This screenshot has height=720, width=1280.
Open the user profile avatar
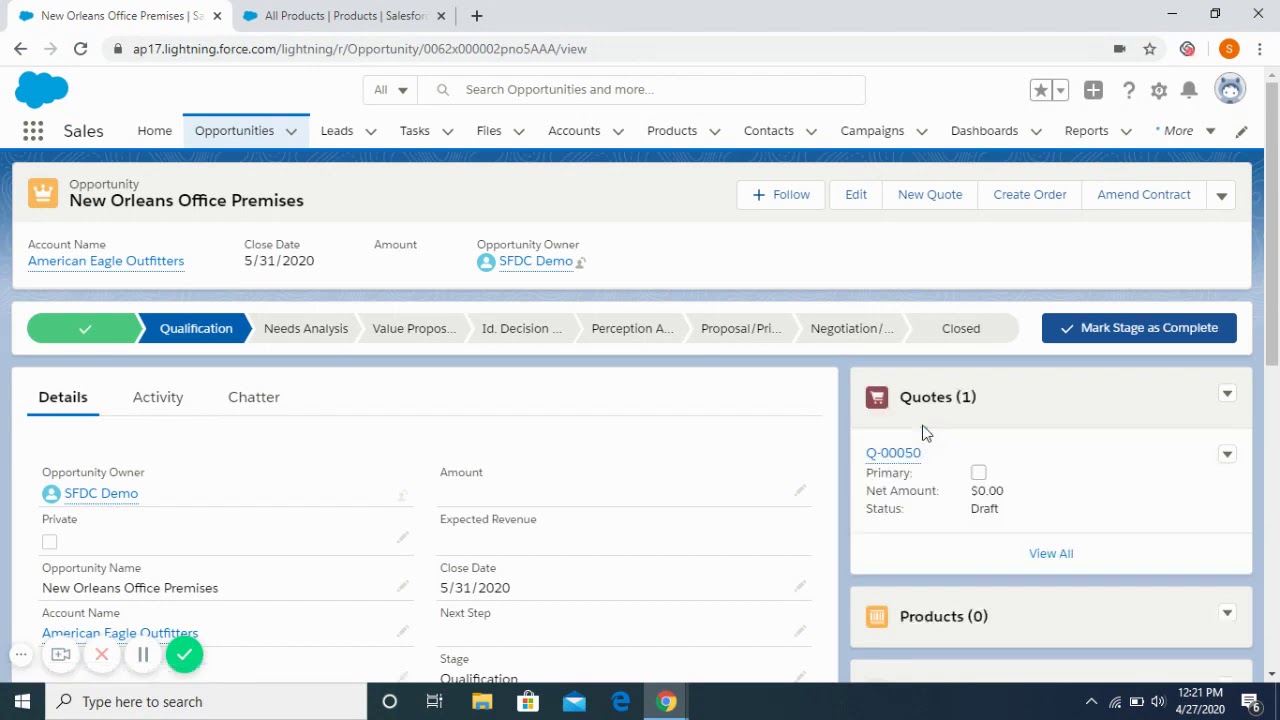tap(1230, 89)
